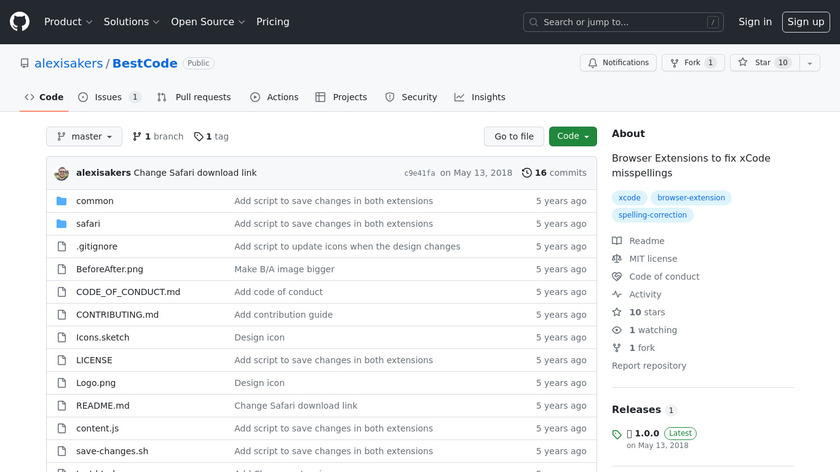Click the Go to file button
Image resolution: width=840 pixels, height=472 pixels.
point(514,137)
